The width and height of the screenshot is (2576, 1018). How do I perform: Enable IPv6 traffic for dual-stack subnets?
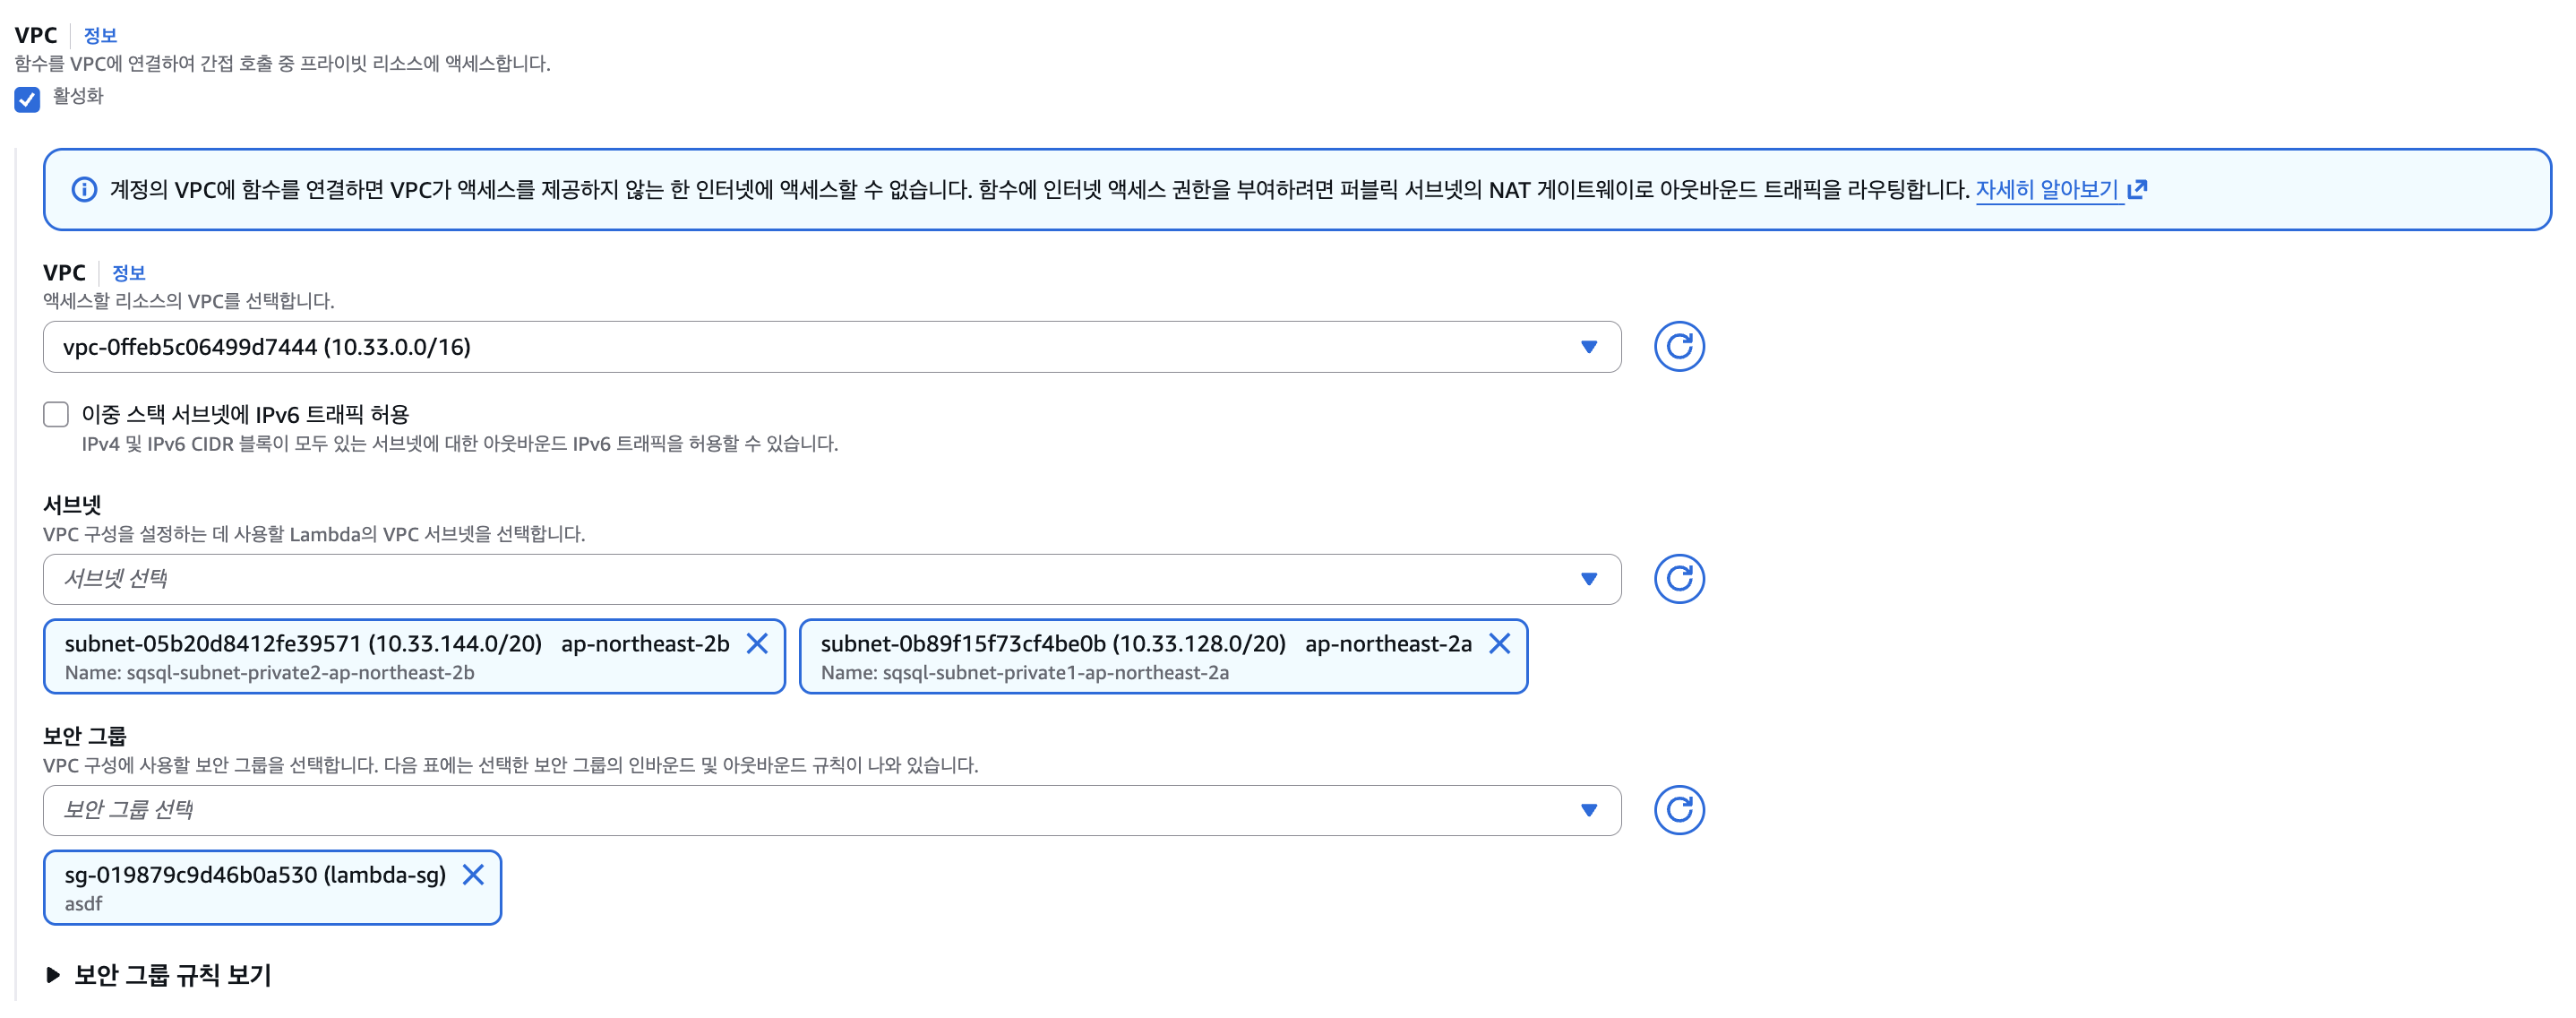point(56,414)
